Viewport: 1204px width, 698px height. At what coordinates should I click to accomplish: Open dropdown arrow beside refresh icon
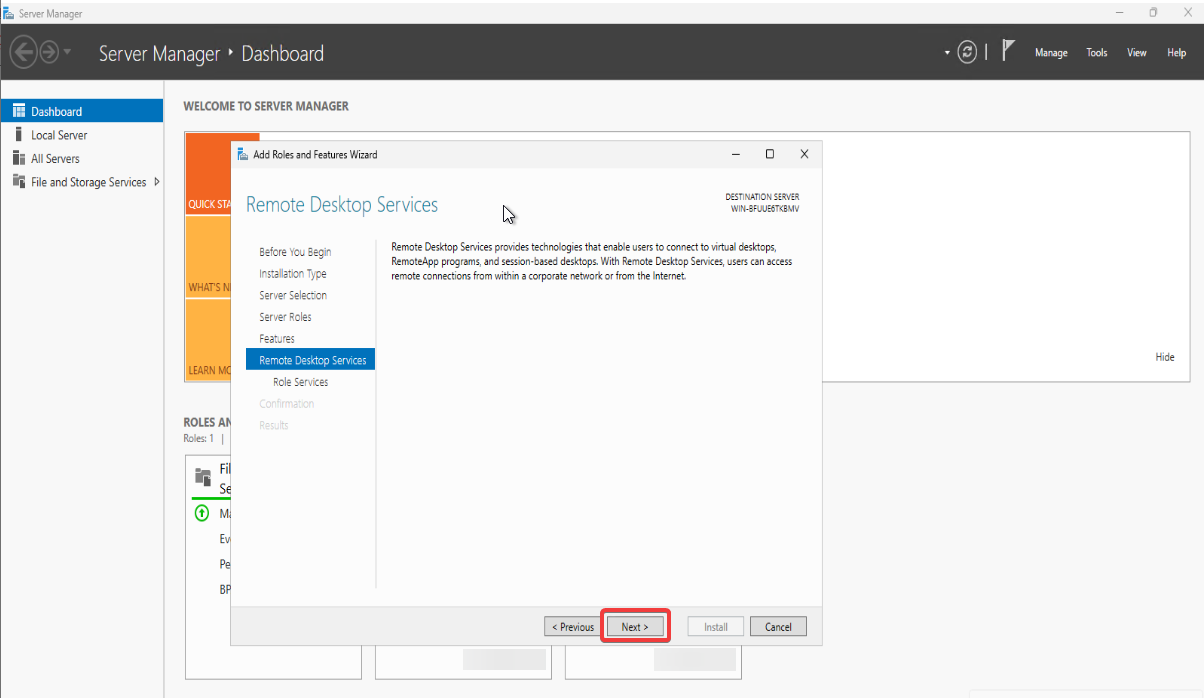point(947,53)
